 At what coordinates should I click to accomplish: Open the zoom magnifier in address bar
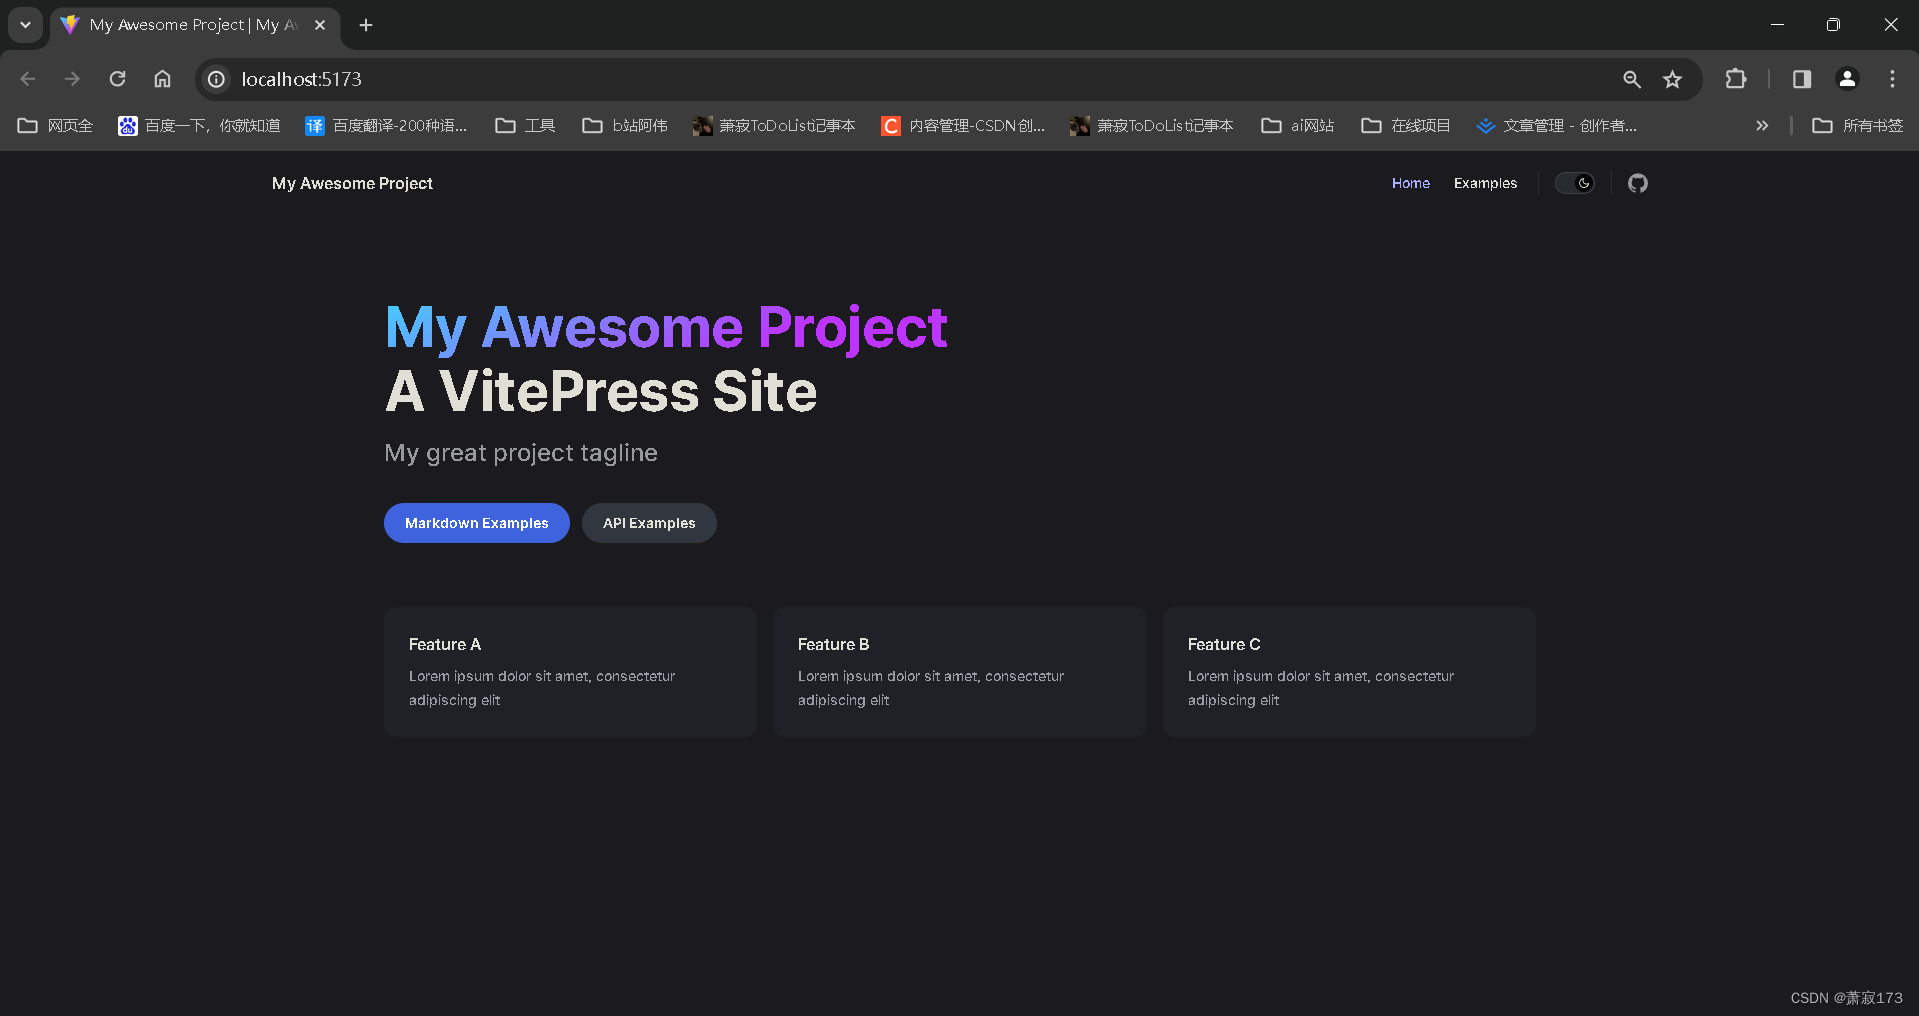[x=1631, y=79]
